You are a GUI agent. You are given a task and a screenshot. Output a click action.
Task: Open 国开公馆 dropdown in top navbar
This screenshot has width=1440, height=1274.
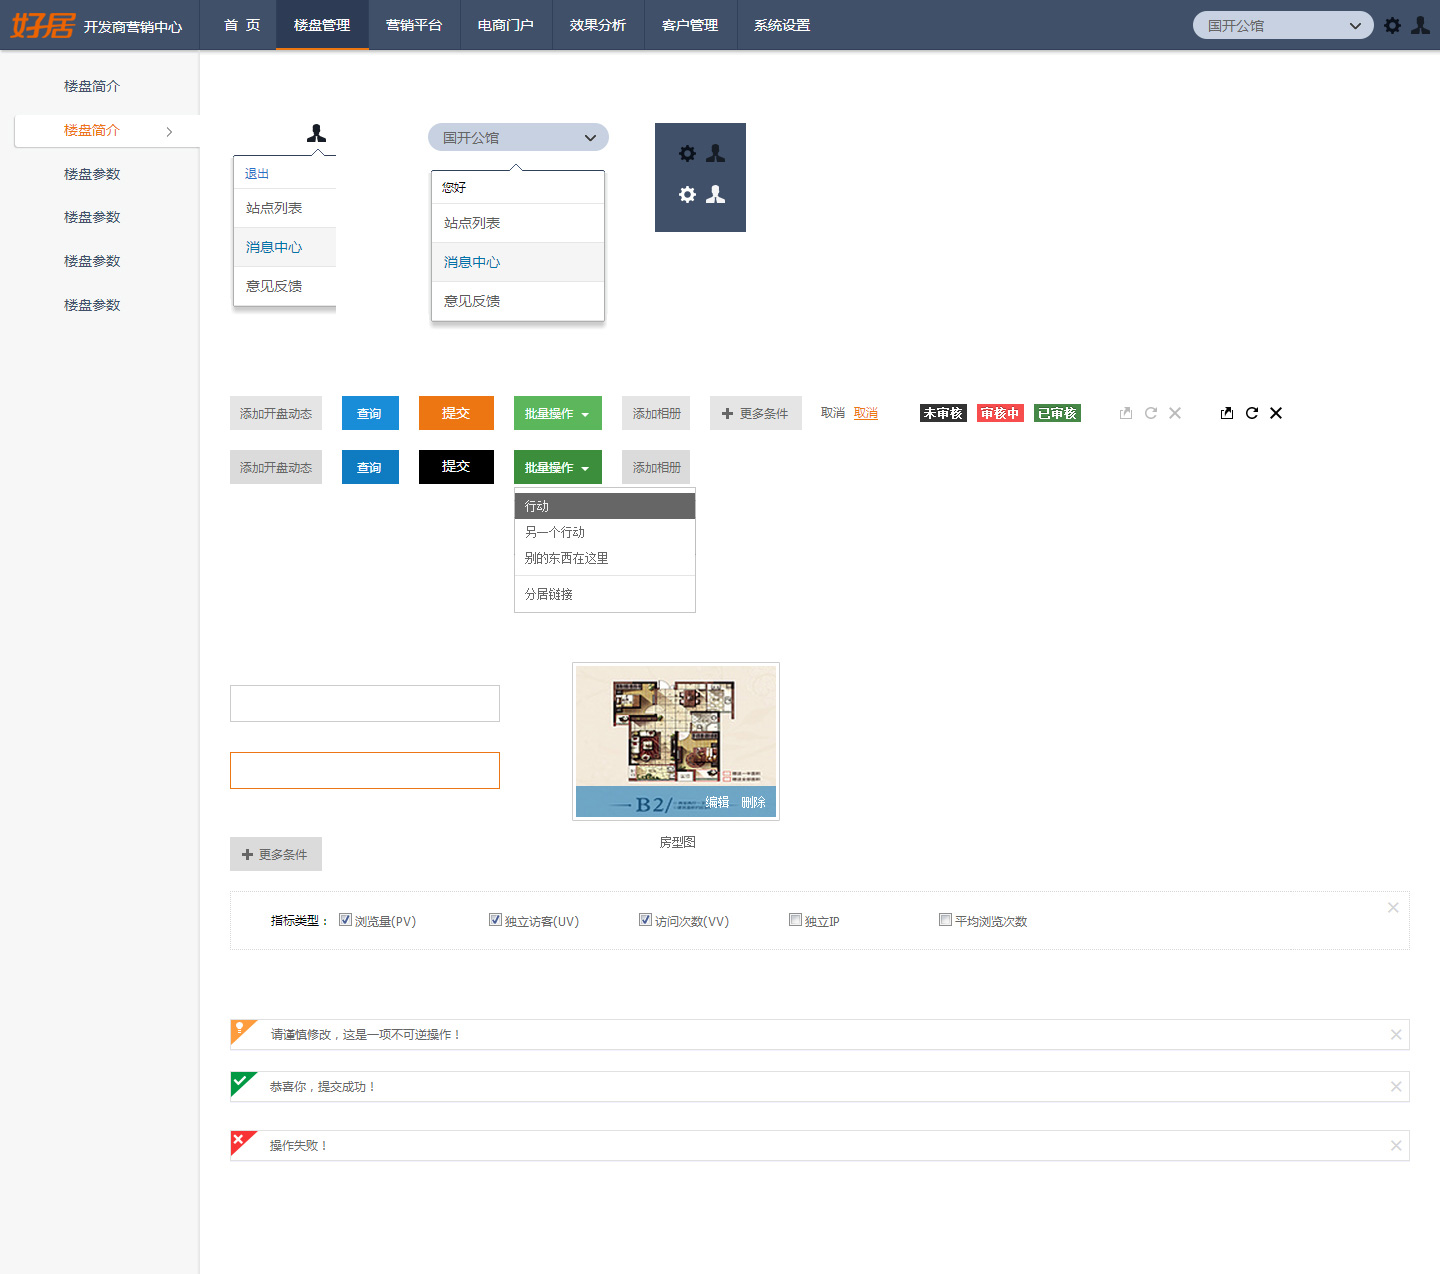tap(1283, 25)
